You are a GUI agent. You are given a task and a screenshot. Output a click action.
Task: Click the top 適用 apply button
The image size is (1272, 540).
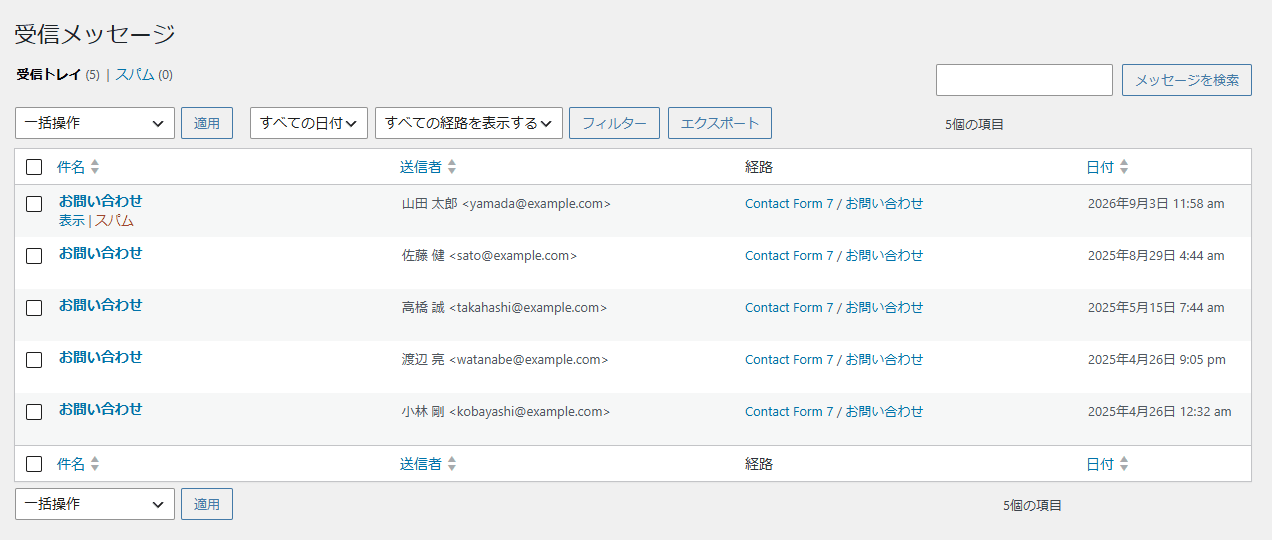(x=207, y=123)
